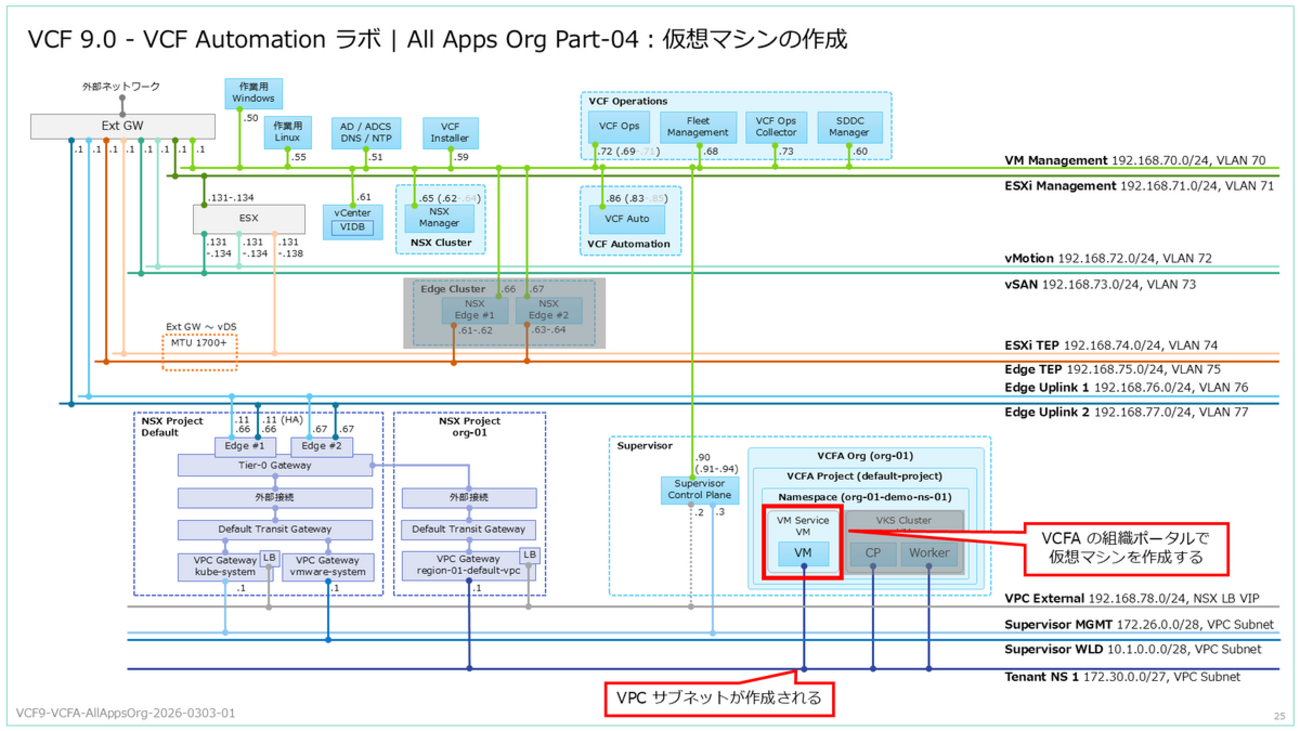Click the Supervisor WLD 10.1.0.0.0/28 label
1300x731 pixels.
point(1135,651)
